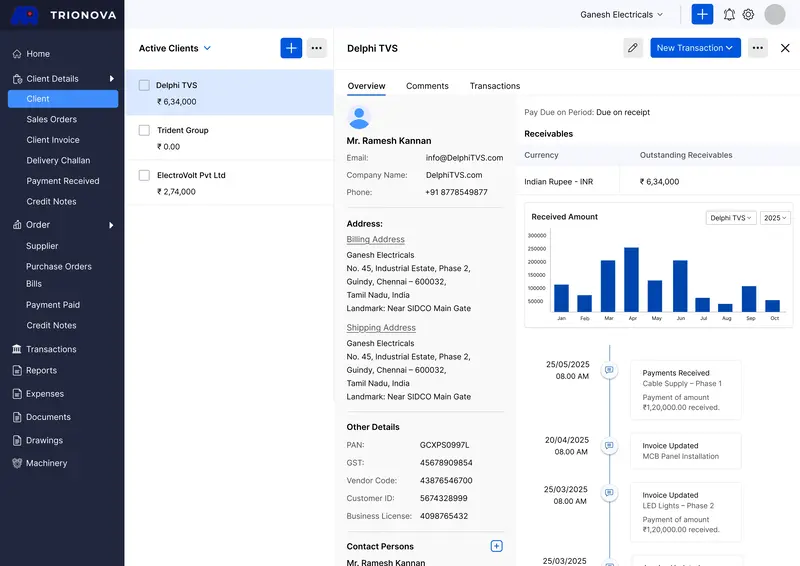
Task: Click the user profile avatar
Action: click(x=775, y=15)
